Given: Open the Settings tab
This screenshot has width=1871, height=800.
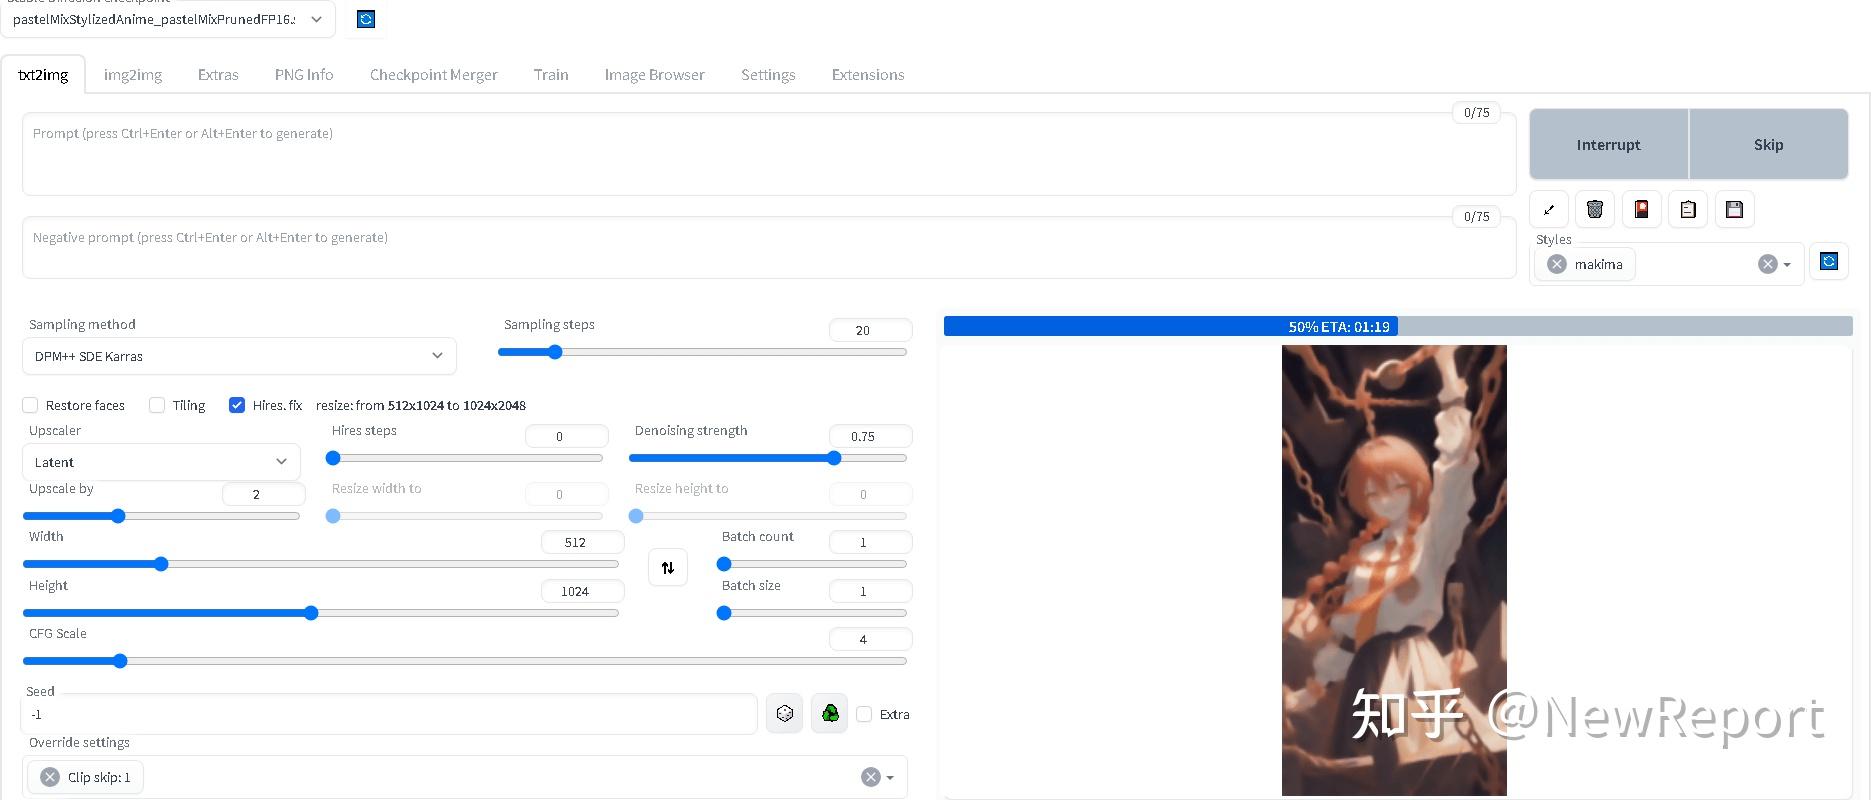Looking at the screenshot, I should click(768, 75).
